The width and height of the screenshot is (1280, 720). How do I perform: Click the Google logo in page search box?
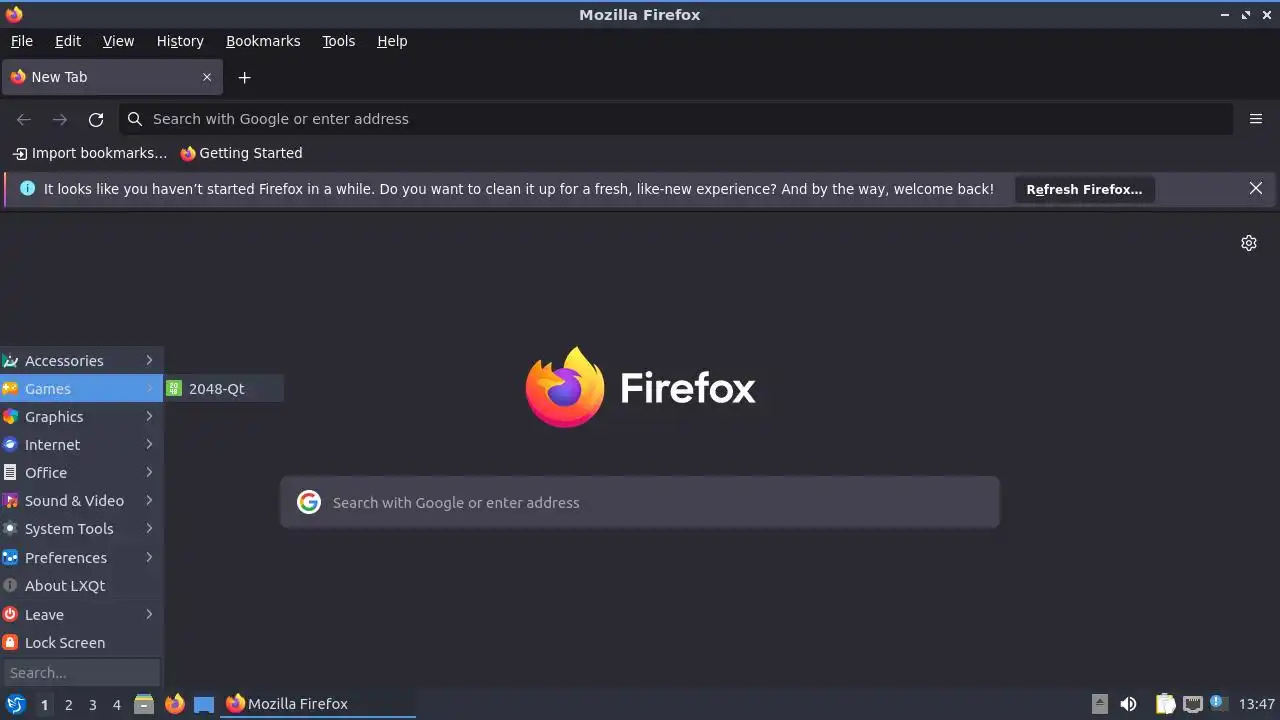pyautogui.click(x=309, y=502)
